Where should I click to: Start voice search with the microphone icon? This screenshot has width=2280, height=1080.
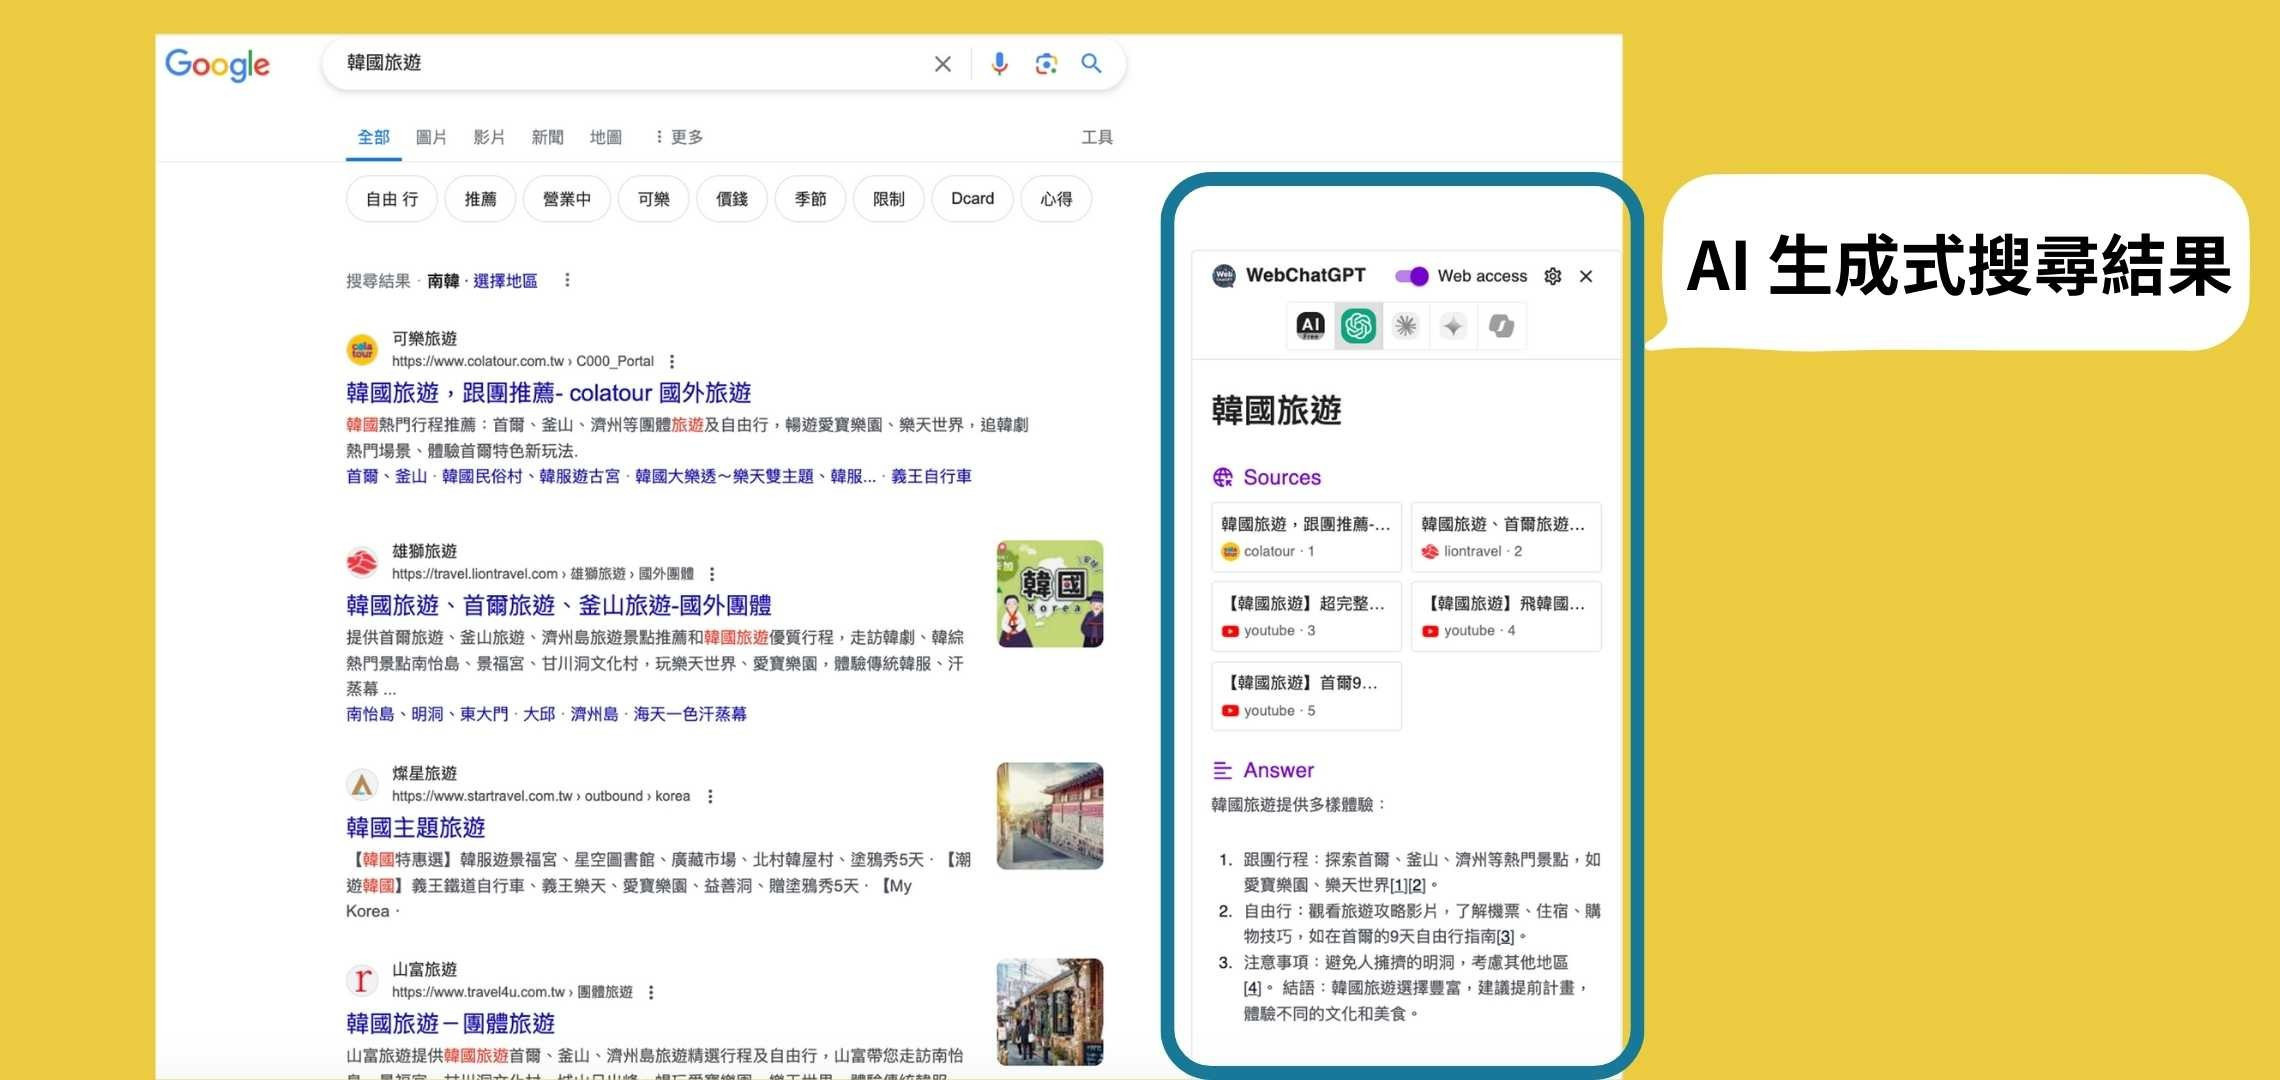[x=999, y=64]
